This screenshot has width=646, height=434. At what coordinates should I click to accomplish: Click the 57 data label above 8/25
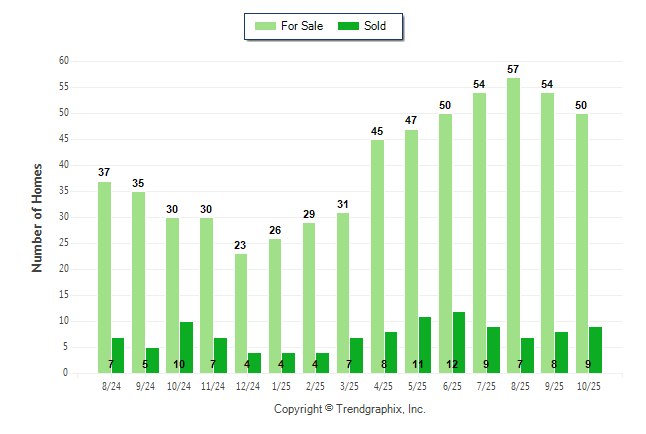(x=513, y=70)
